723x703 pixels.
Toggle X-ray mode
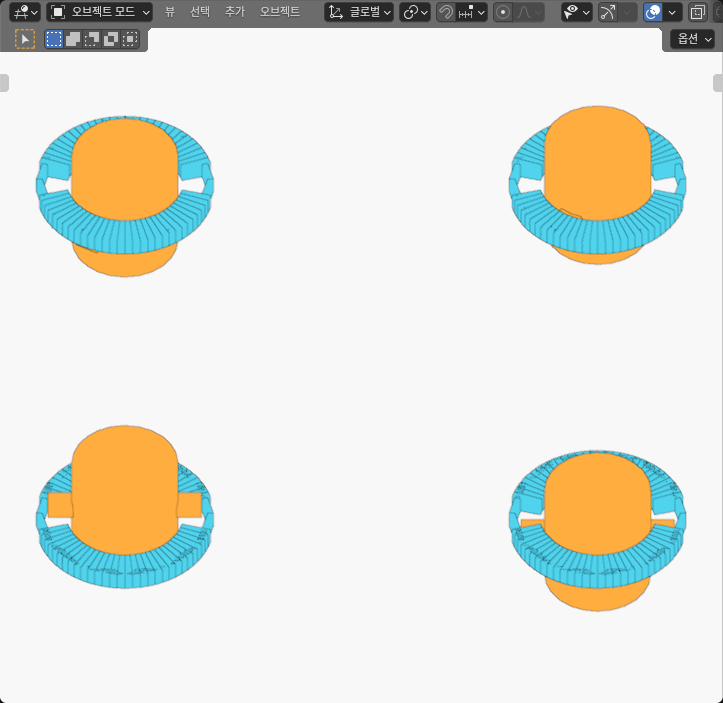(698, 12)
